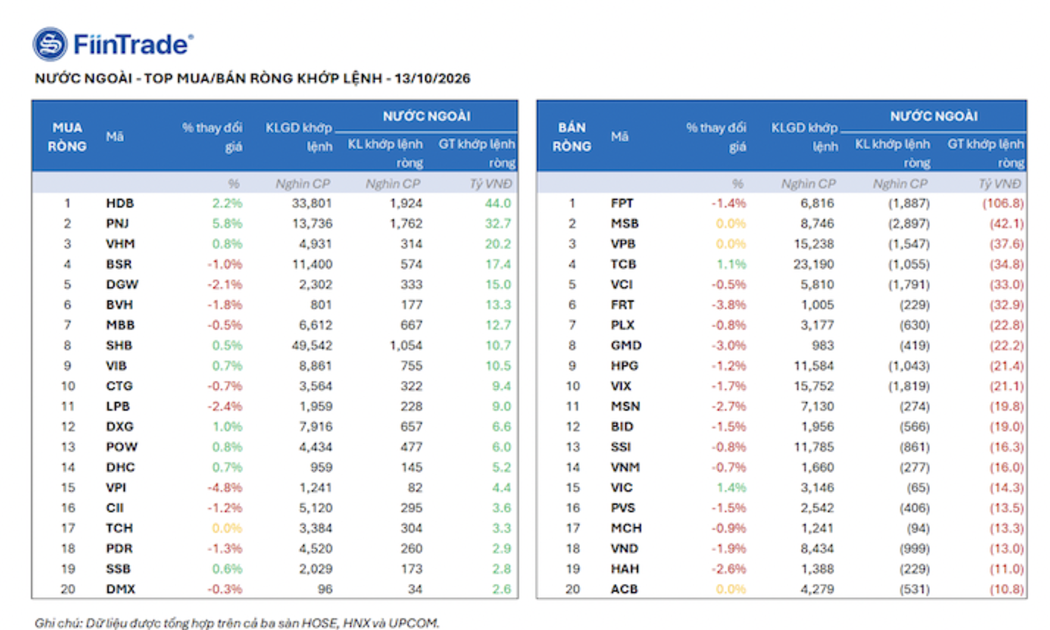Click the KLGD khớp lệnh header in right table

click(x=804, y=137)
